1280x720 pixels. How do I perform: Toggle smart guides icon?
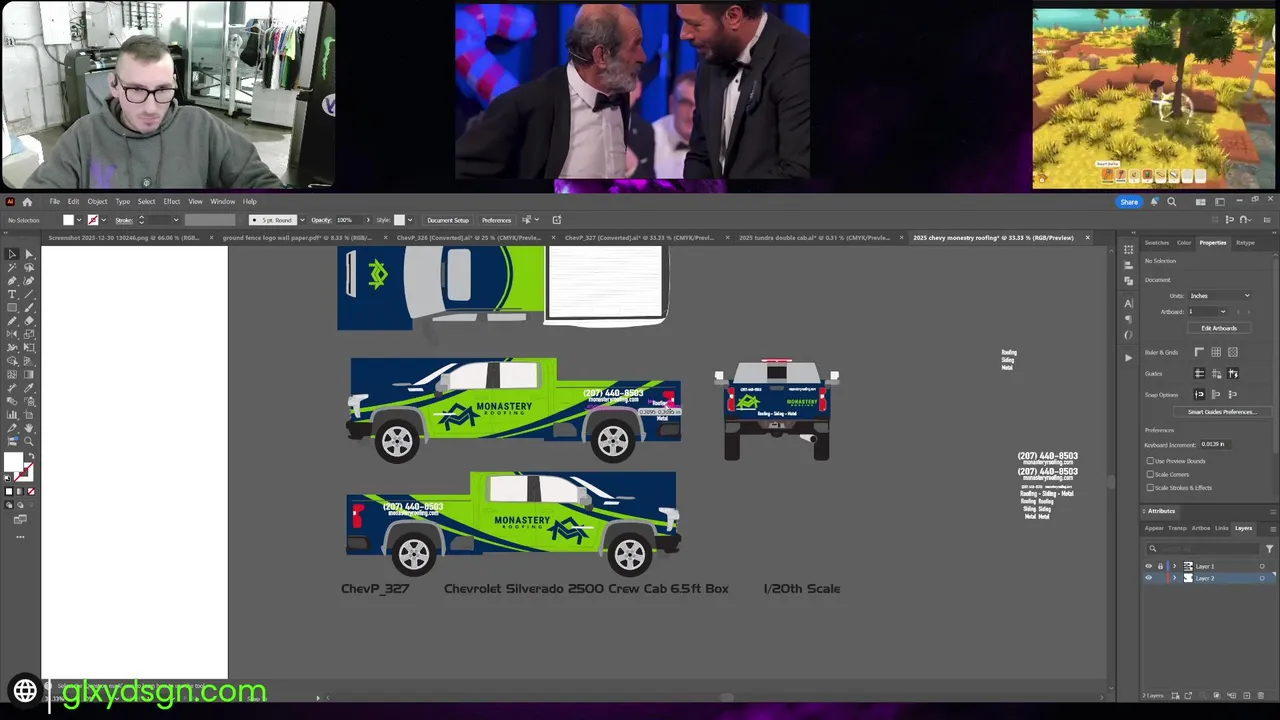pyautogui.click(x=1233, y=373)
